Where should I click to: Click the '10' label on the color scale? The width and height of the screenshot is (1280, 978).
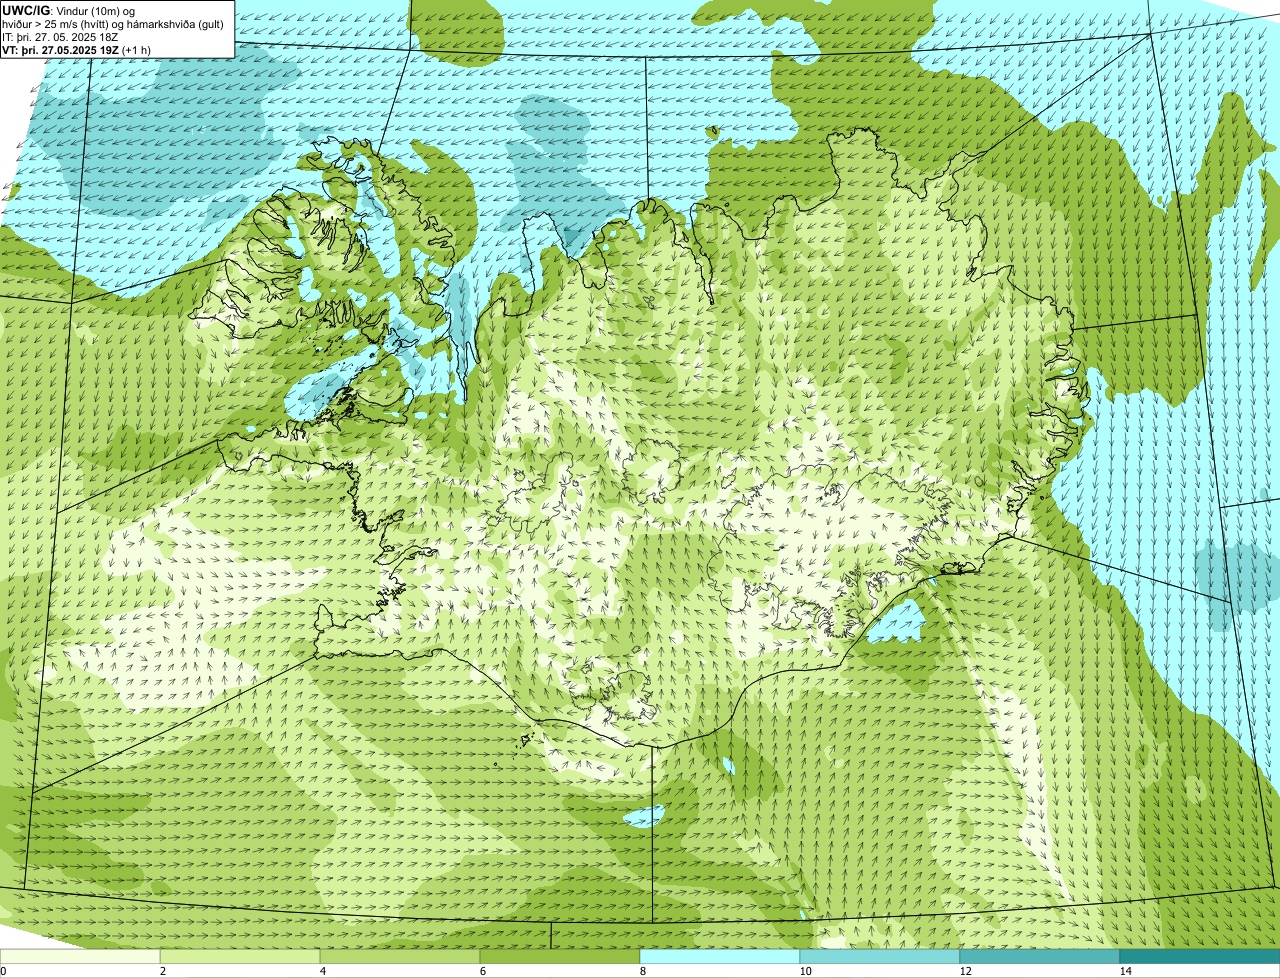click(805, 971)
